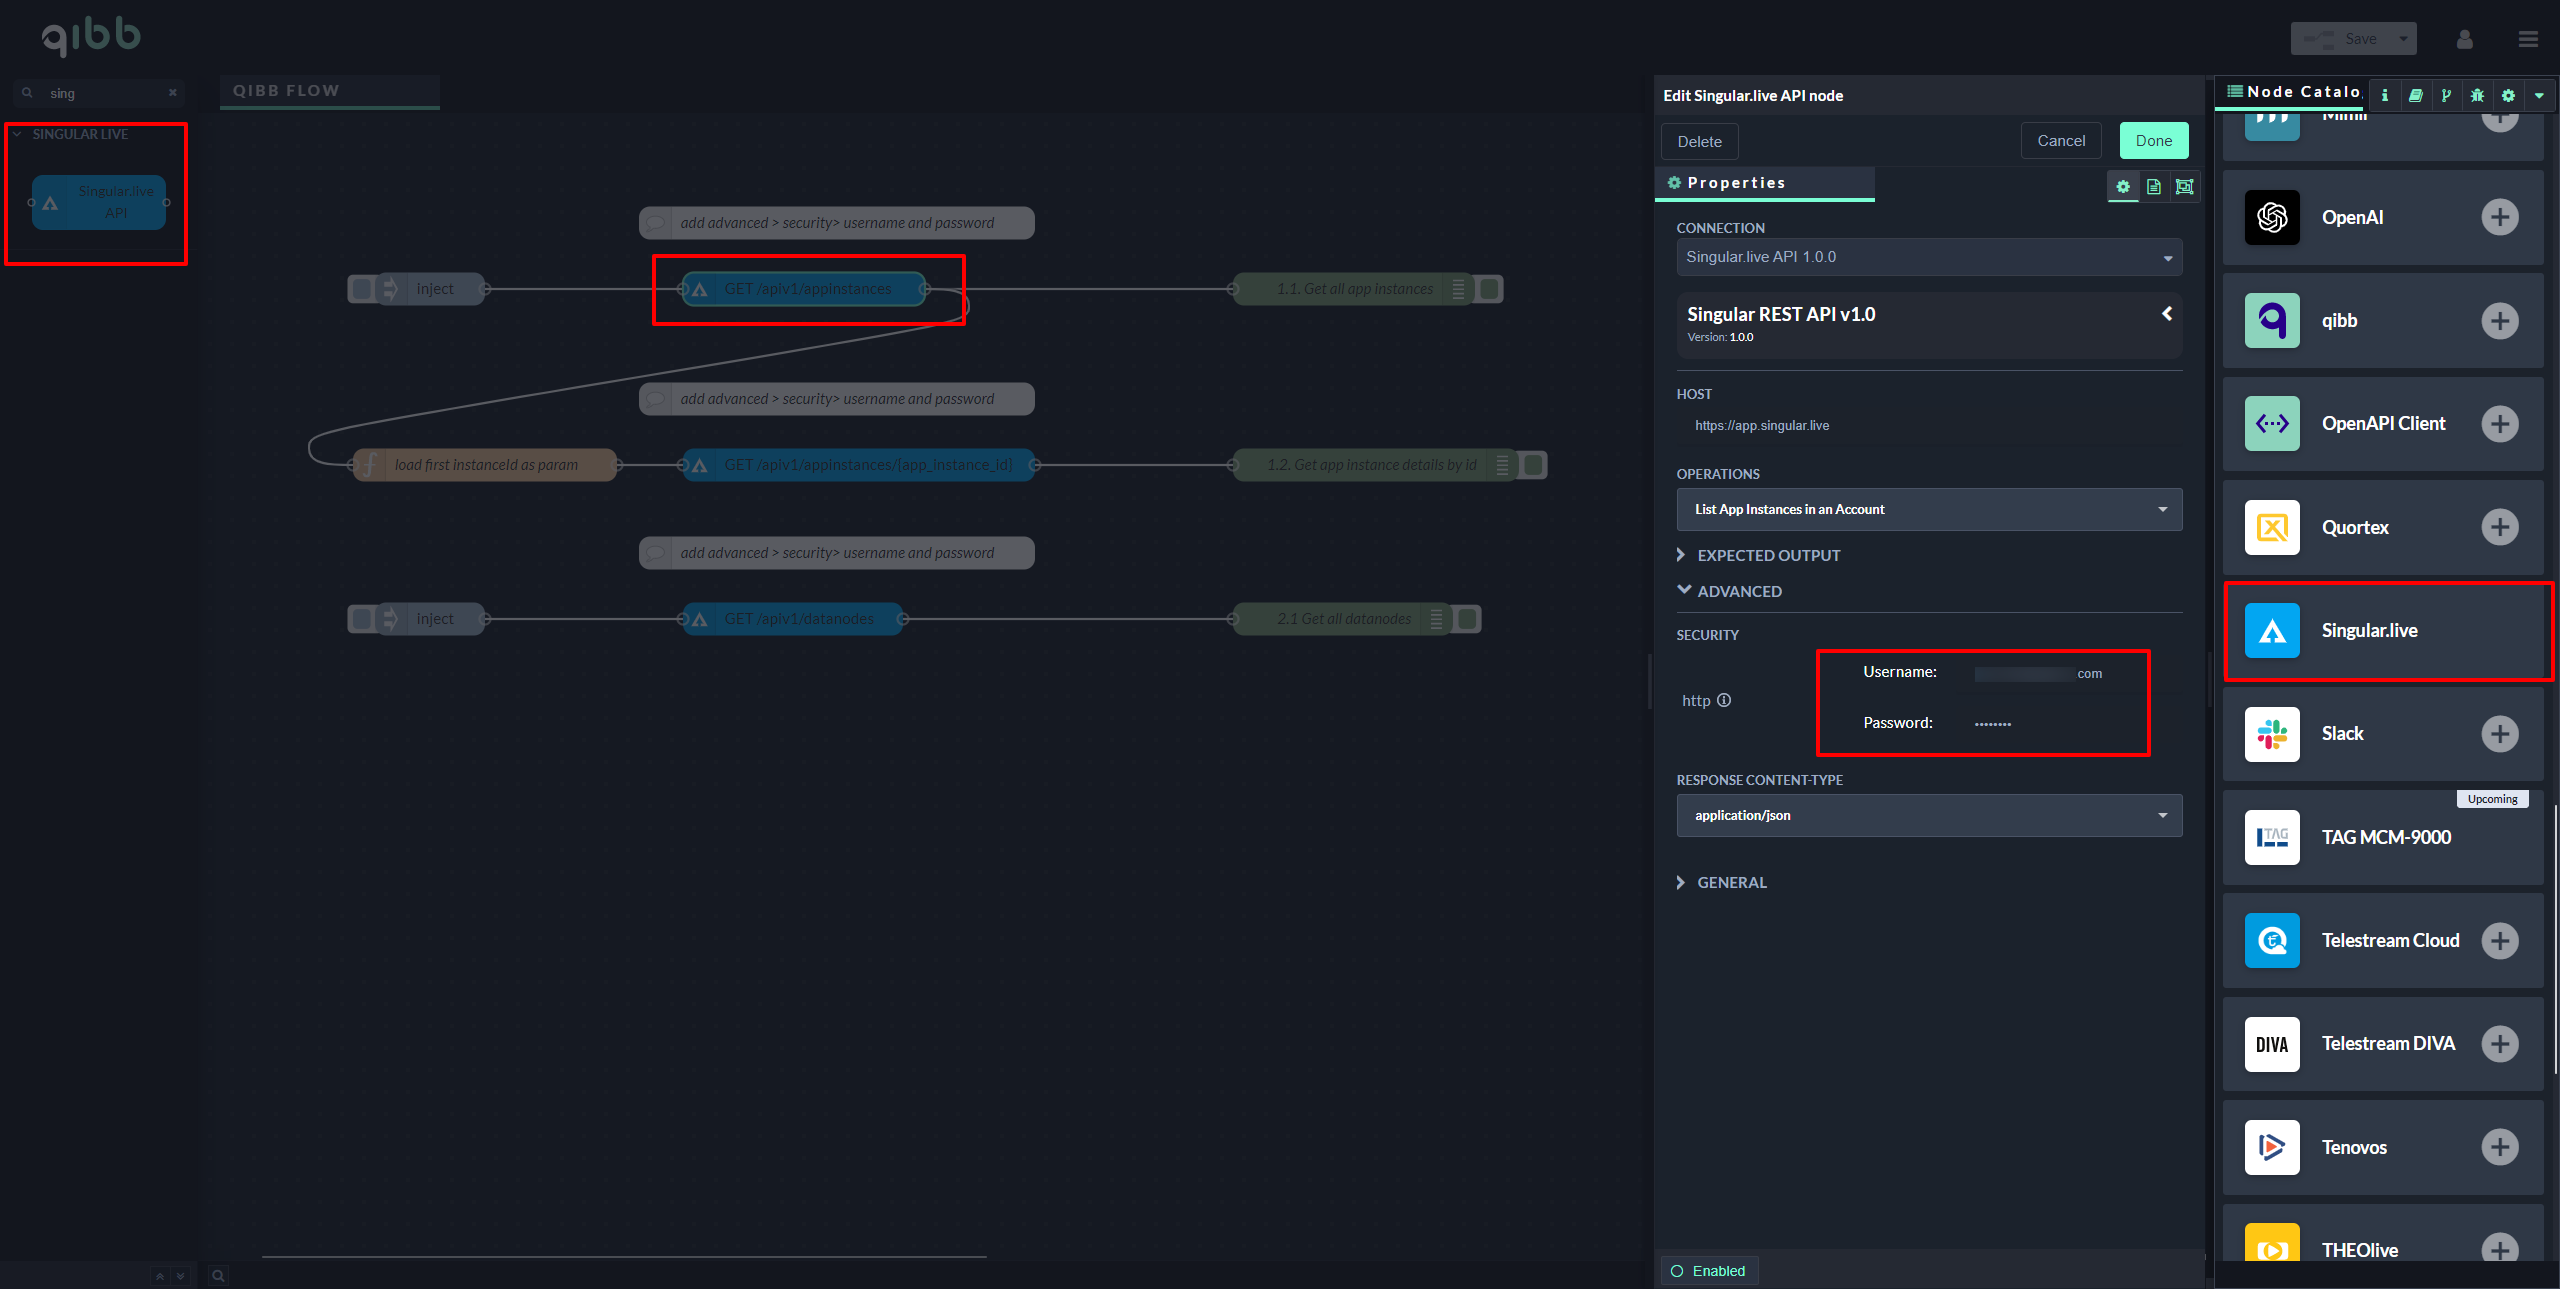Add the Slack node with plus icon
Screen dimensions: 2560x1289
point(2499,734)
